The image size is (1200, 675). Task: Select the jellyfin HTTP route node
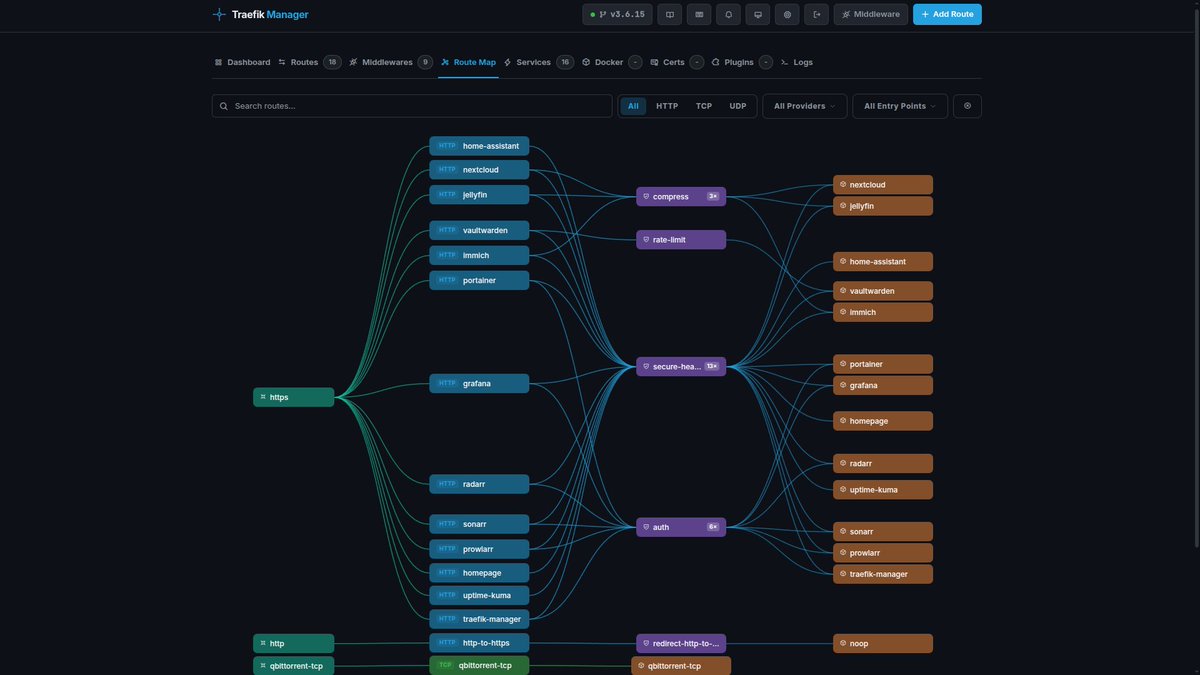479,195
